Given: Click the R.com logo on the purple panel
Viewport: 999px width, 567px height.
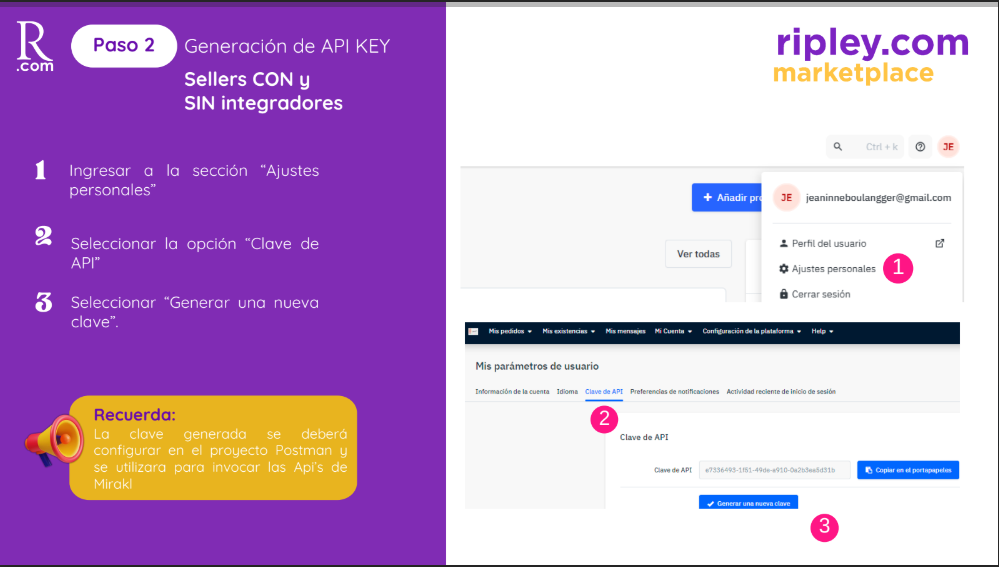Looking at the screenshot, I should coord(35,46).
